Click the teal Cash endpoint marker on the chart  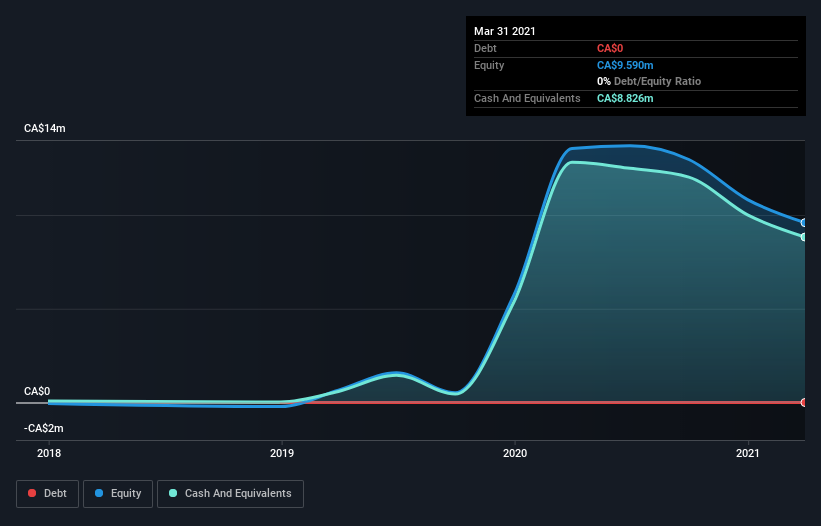804,237
